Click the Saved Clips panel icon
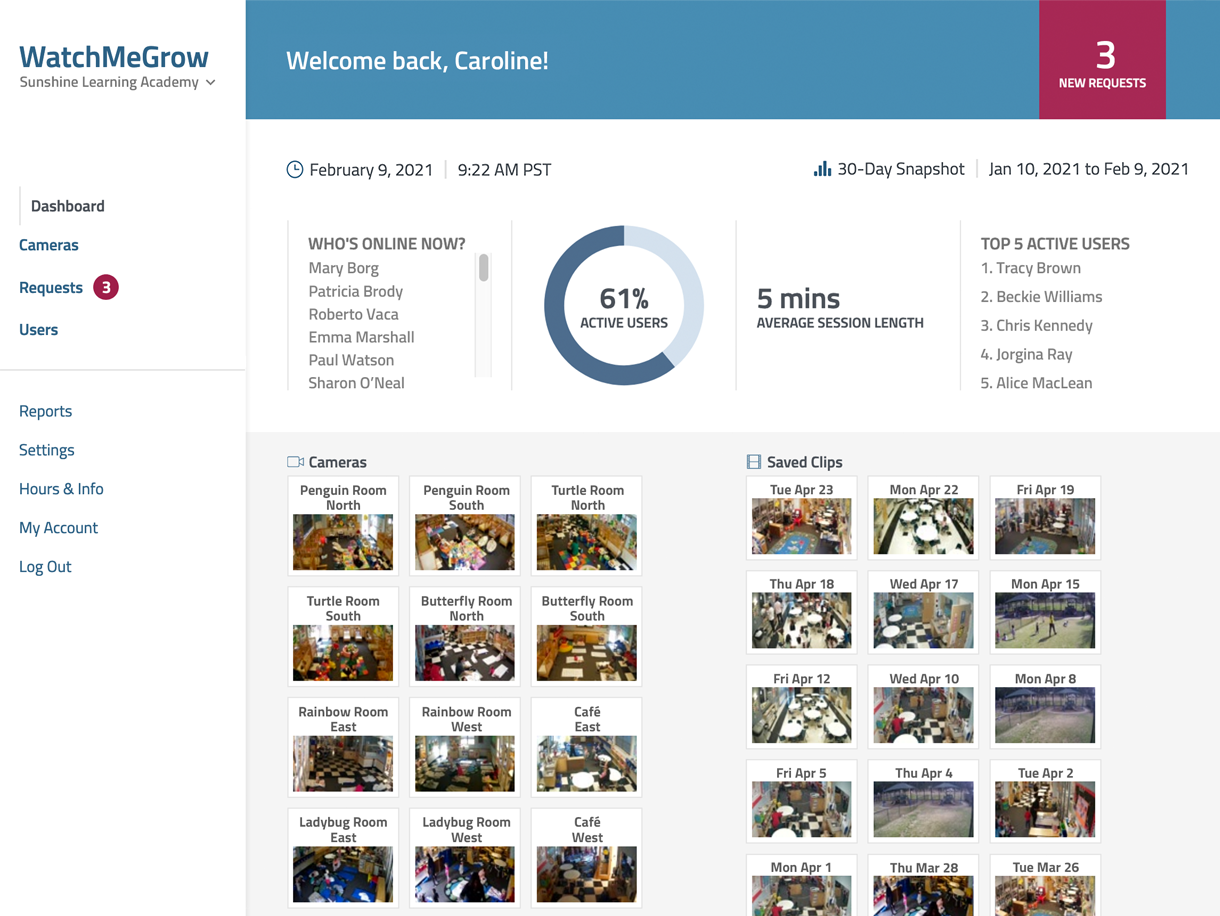The image size is (1220, 916). 753,461
